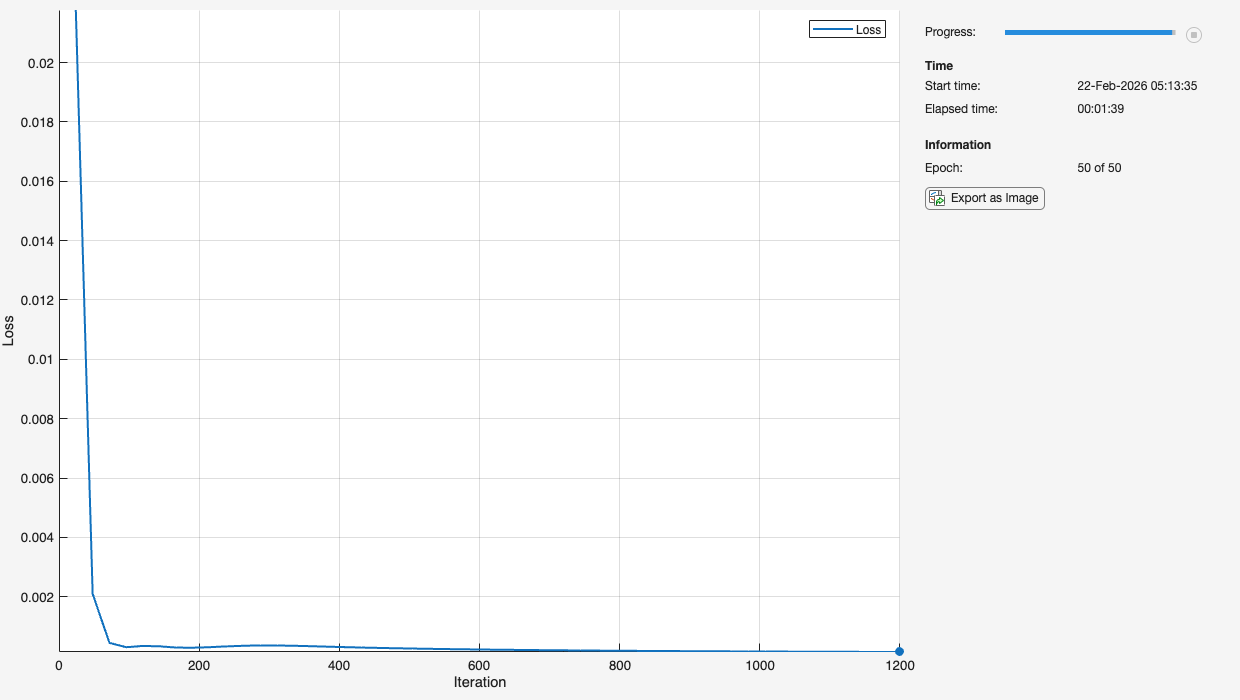Click the Export as Image icon
The width and height of the screenshot is (1240, 700).
coord(937,198)
